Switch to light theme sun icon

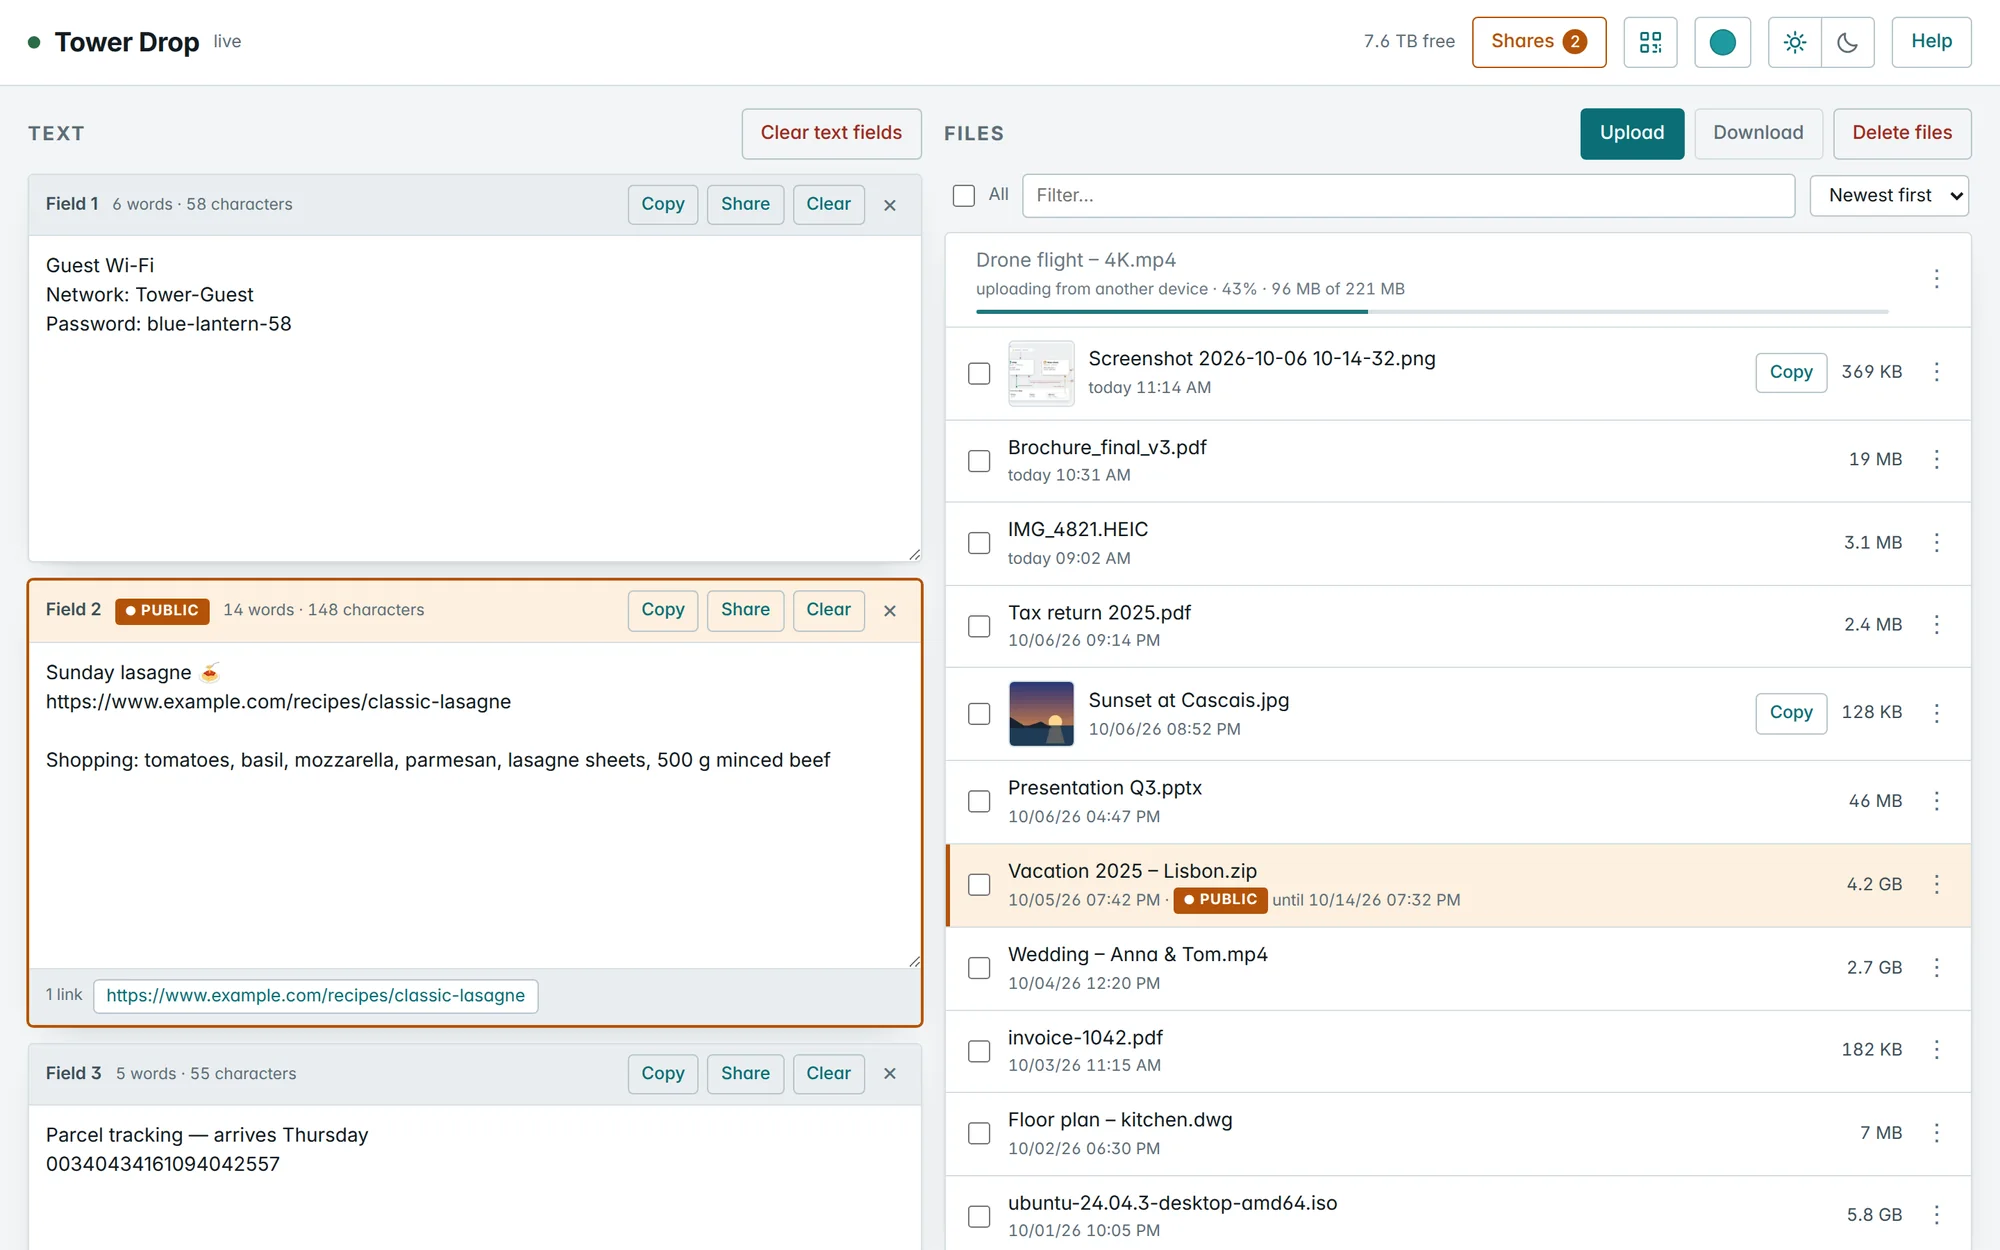(x=1795, y=42)
